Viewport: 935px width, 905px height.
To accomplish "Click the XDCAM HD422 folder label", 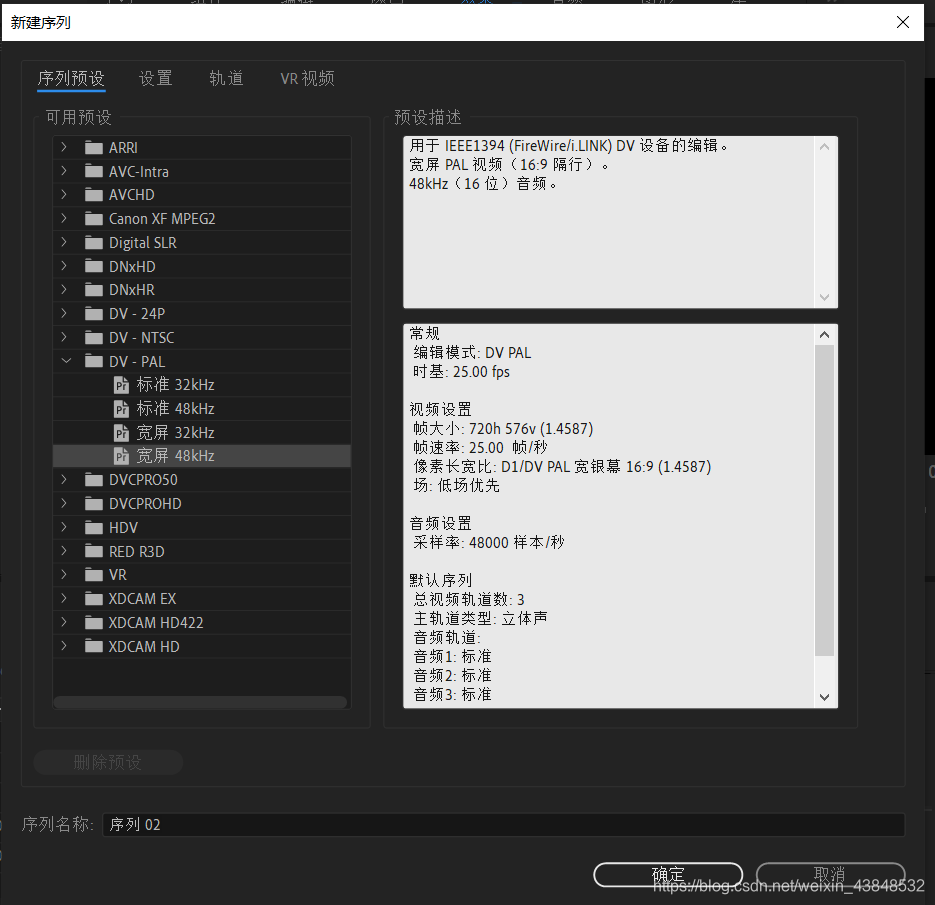I will pyautogui.click(x=156, y=623).
